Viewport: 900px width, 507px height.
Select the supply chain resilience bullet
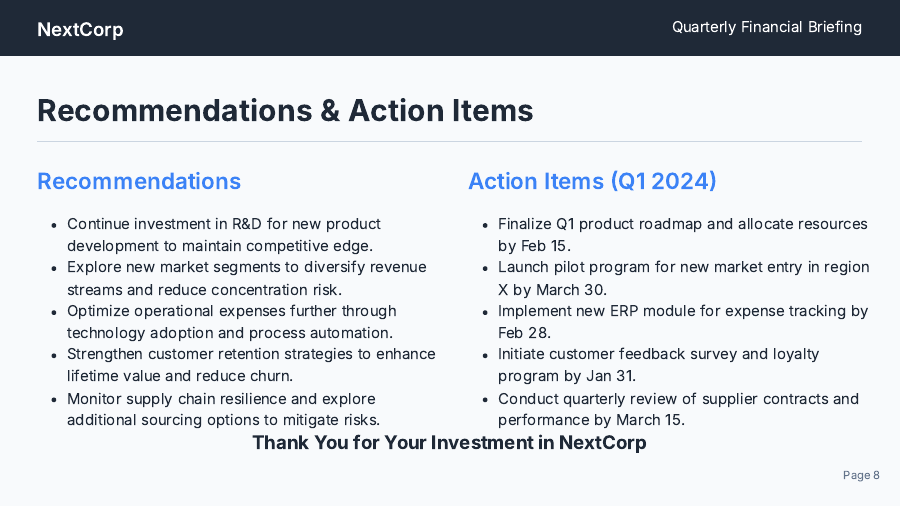pos(223,409)
